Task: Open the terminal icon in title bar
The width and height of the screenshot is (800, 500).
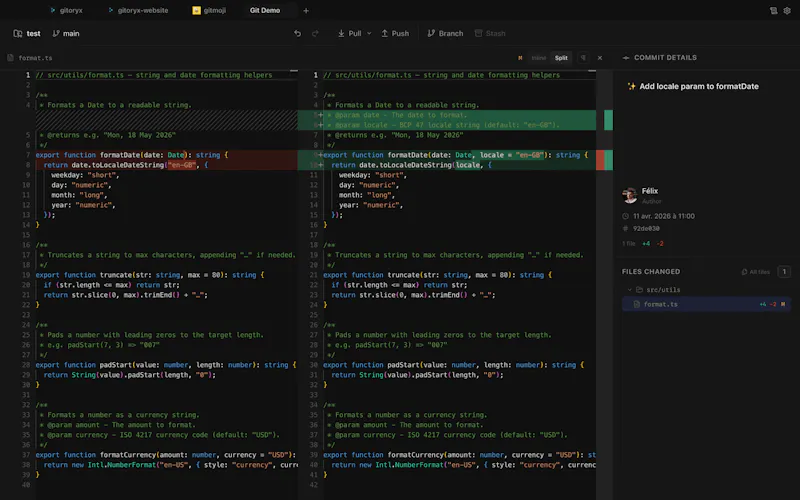Action: pyautogui.click(x=773, y=10)
